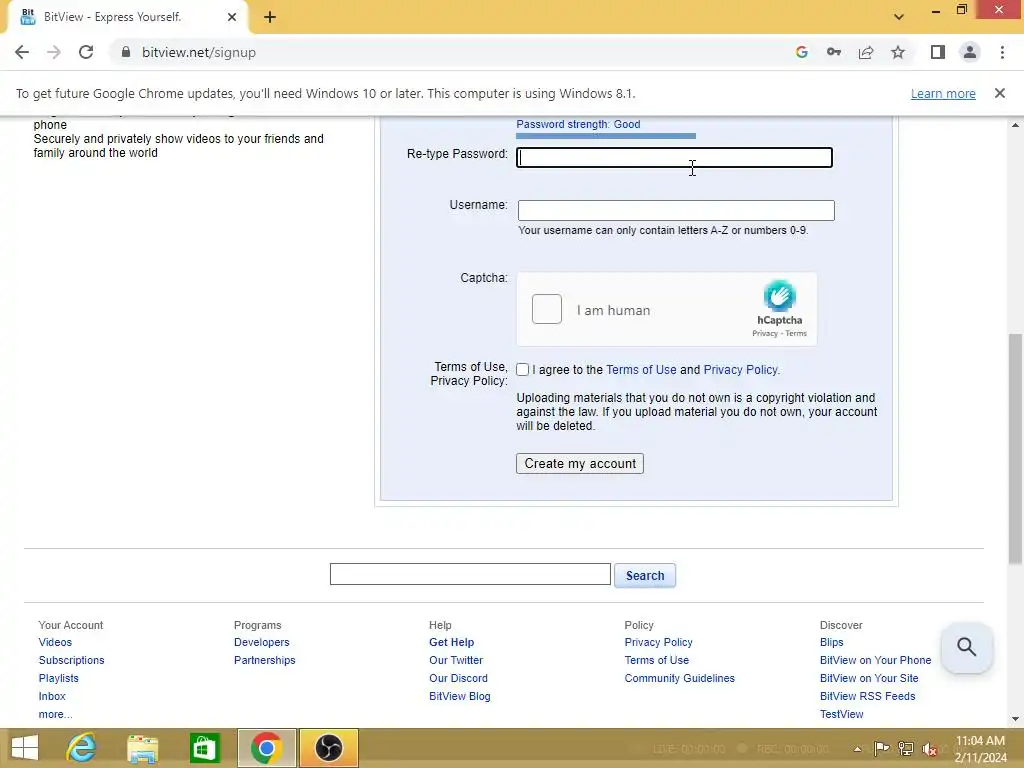The width and height of the screenshot is (1024, 768).
Task: Open hCaptcha Privacy link
Action: (x=765, y=334)
